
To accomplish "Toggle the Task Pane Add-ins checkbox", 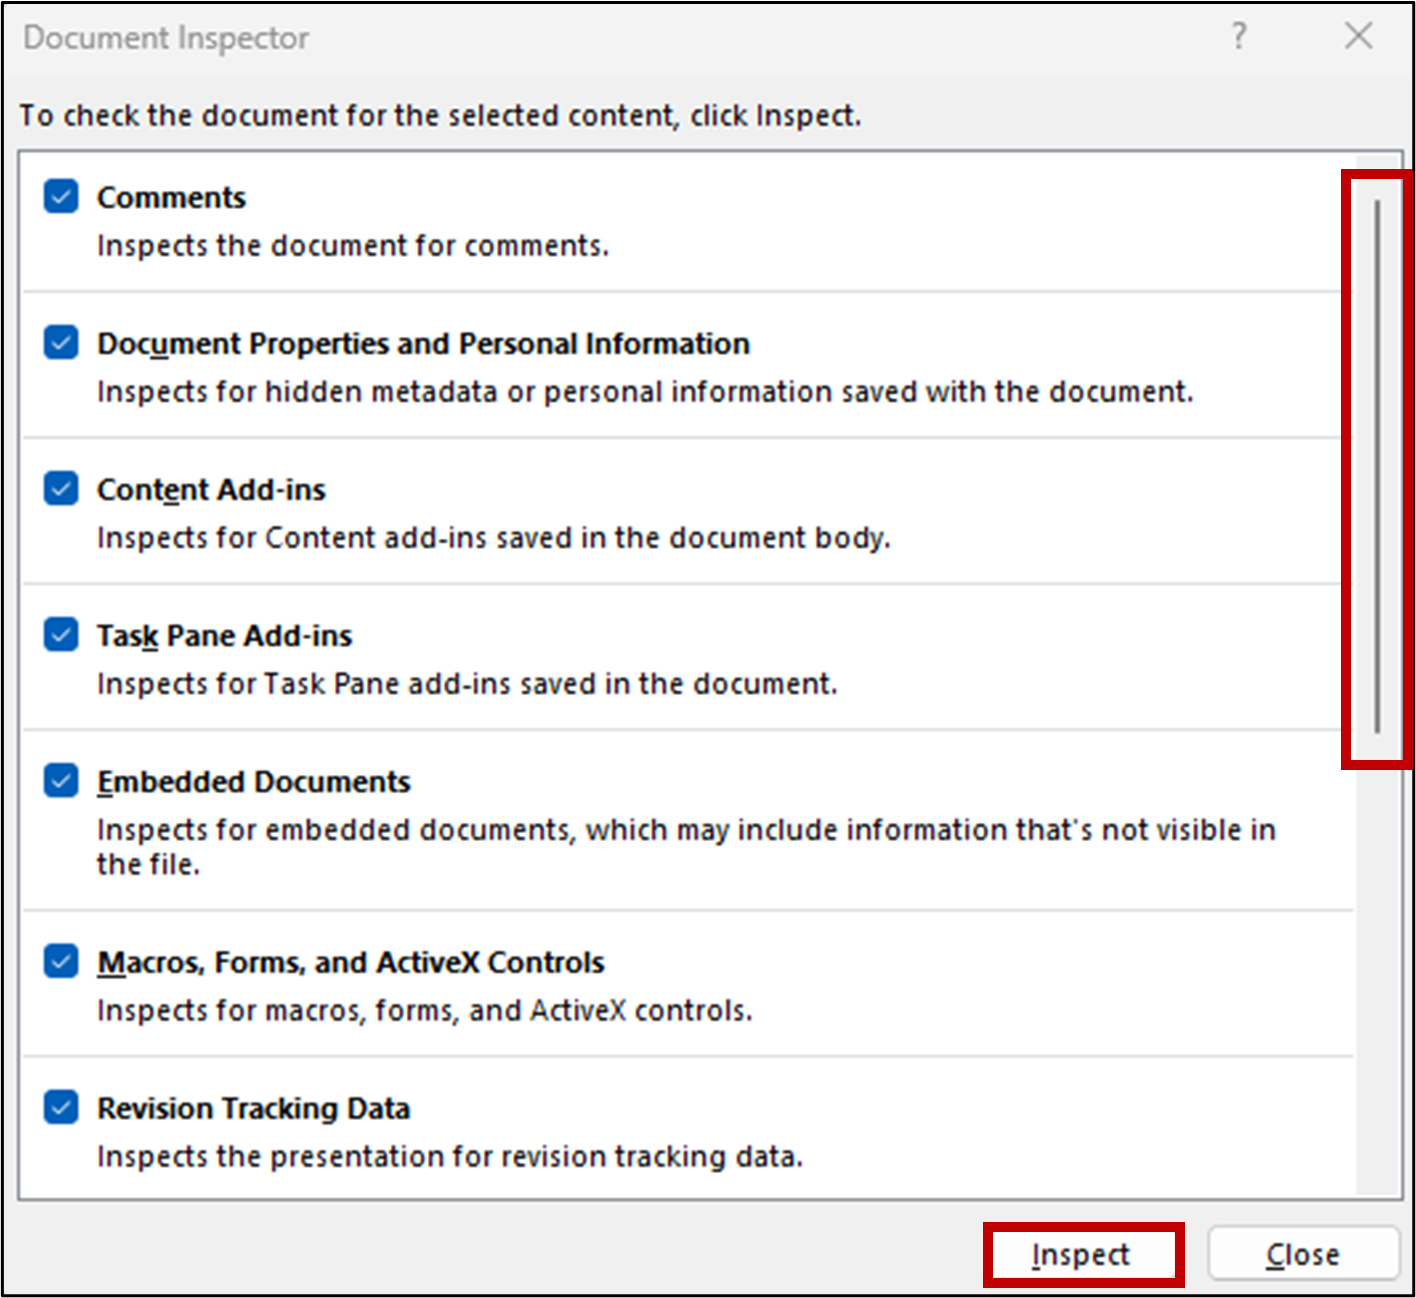I will pos(61,635).
